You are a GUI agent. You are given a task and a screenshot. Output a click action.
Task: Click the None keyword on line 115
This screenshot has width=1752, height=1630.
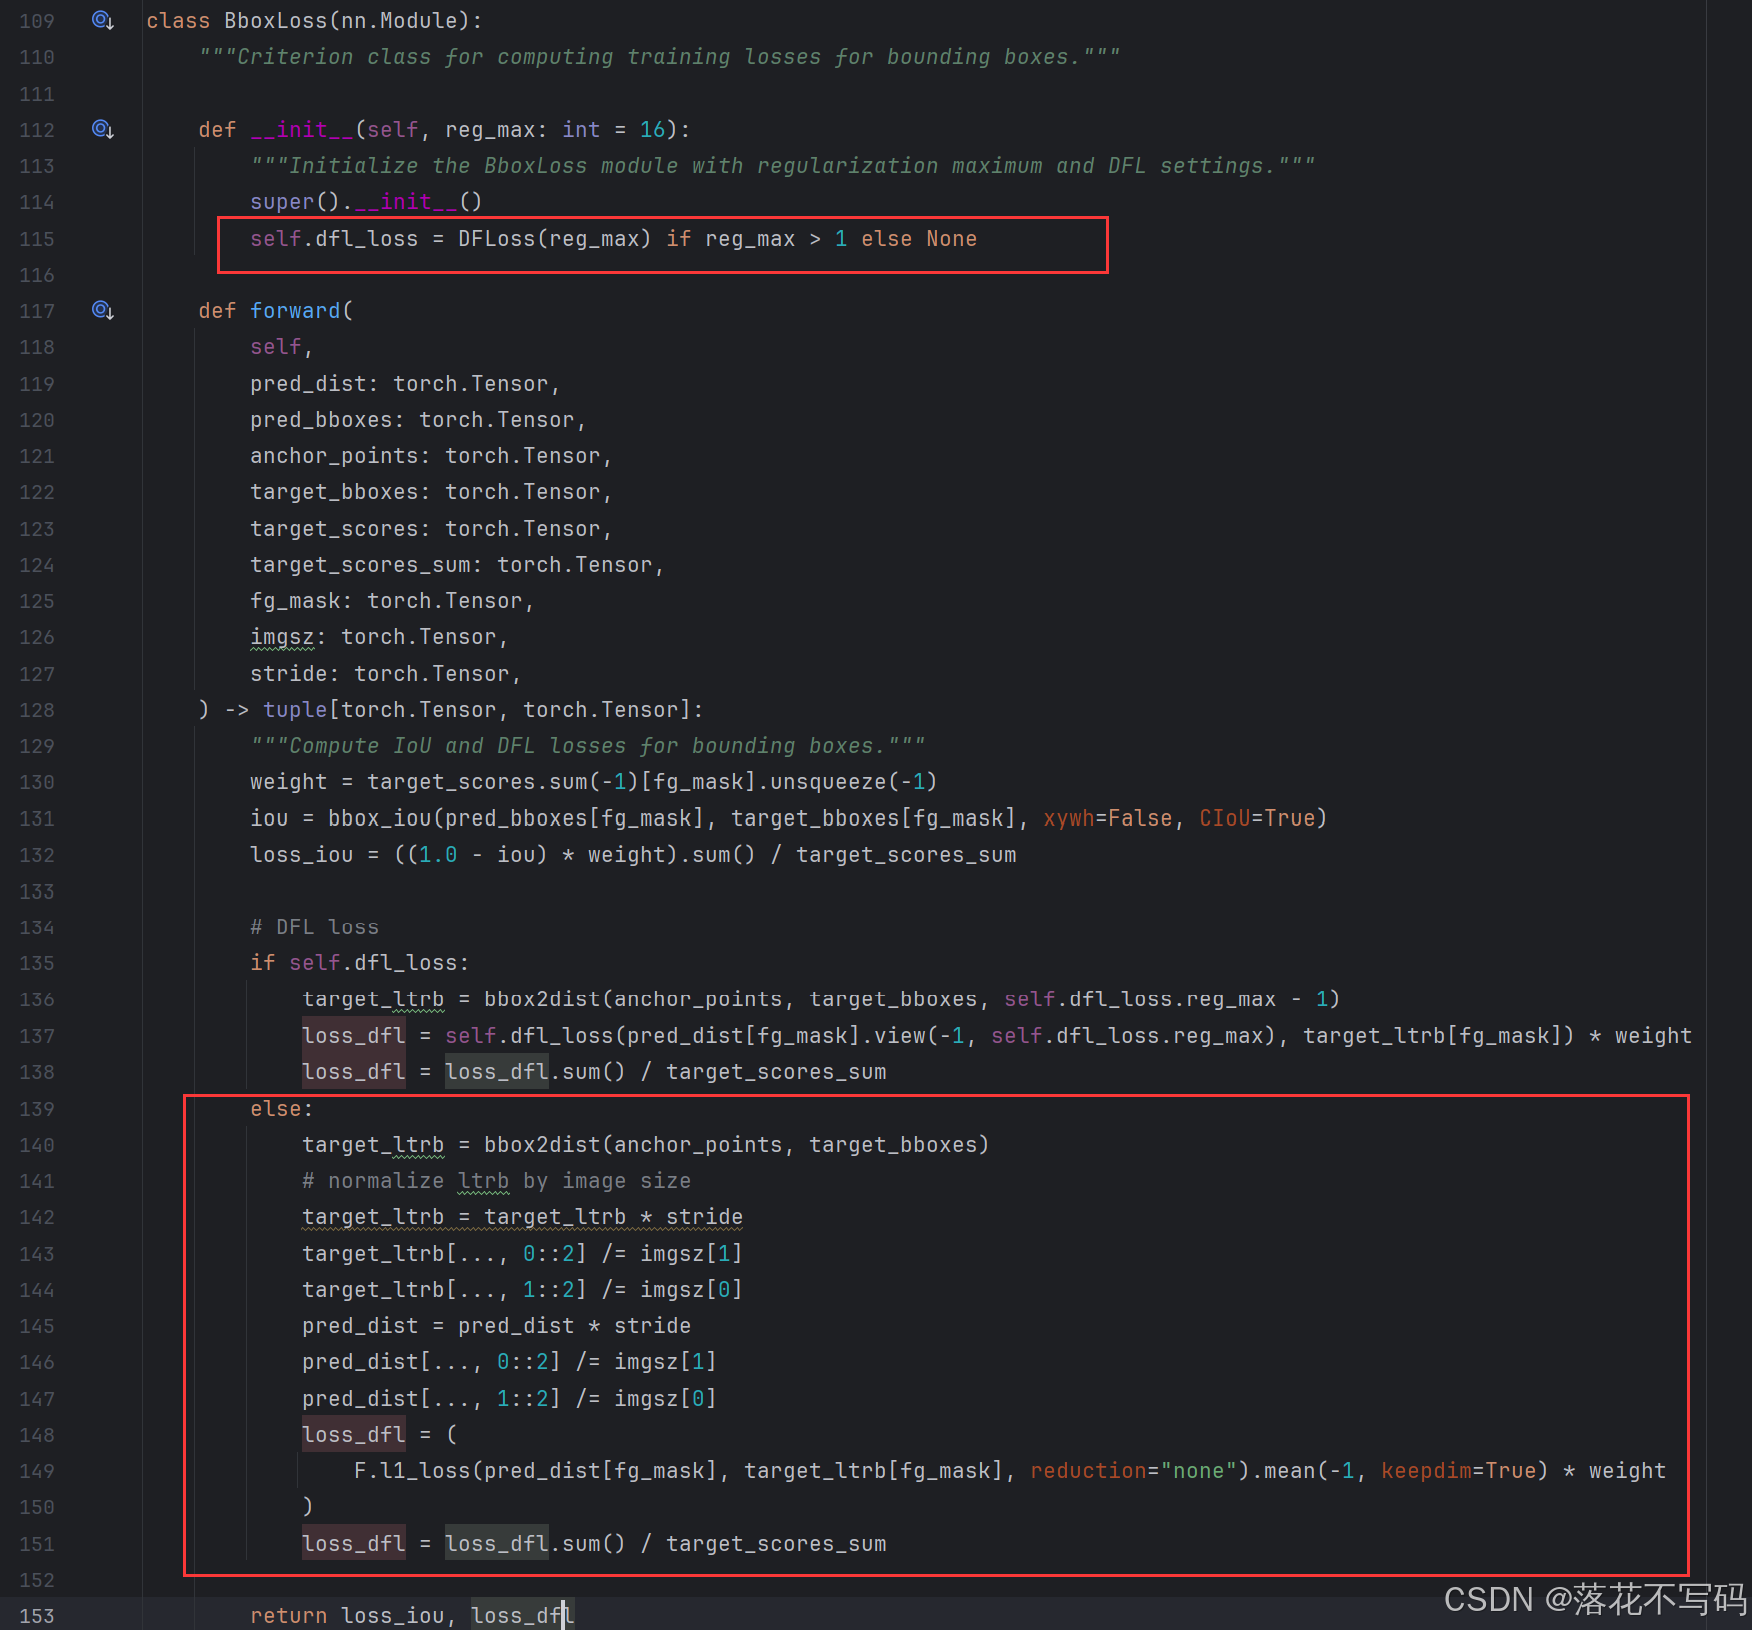[951, 239]
